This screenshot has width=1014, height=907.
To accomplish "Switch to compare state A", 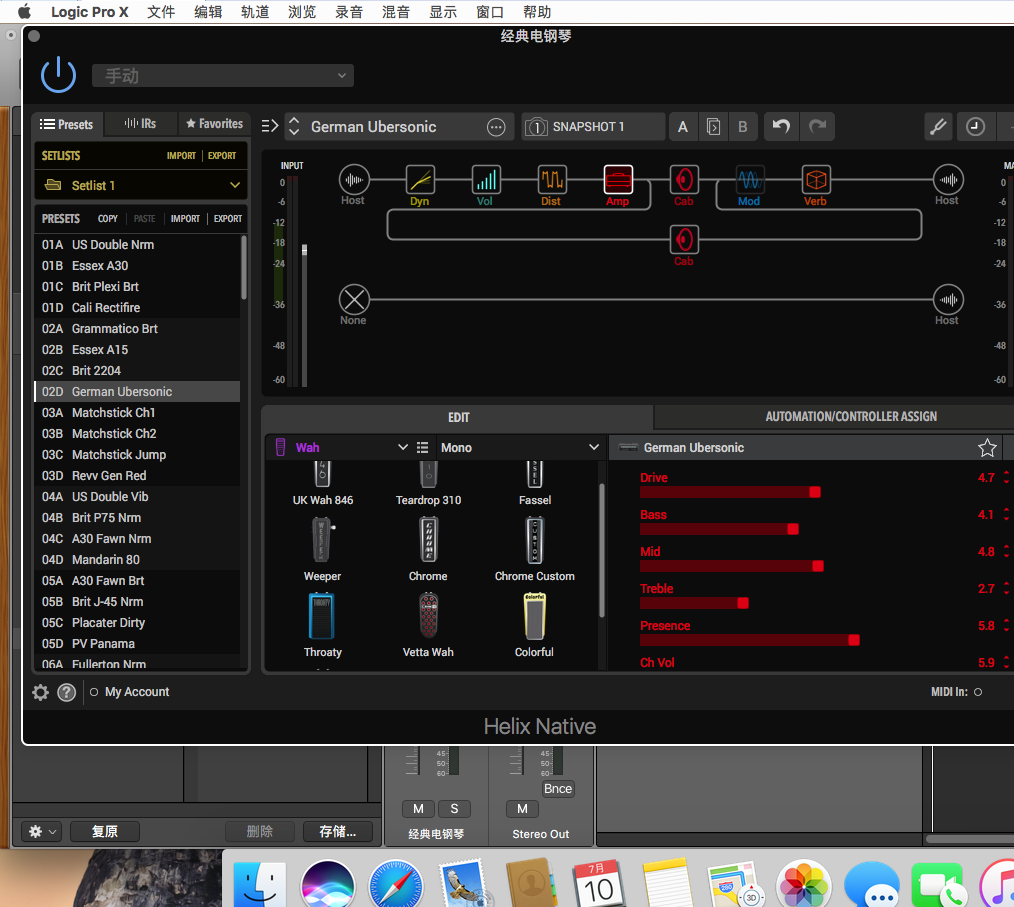I will (x=682, y=126).
